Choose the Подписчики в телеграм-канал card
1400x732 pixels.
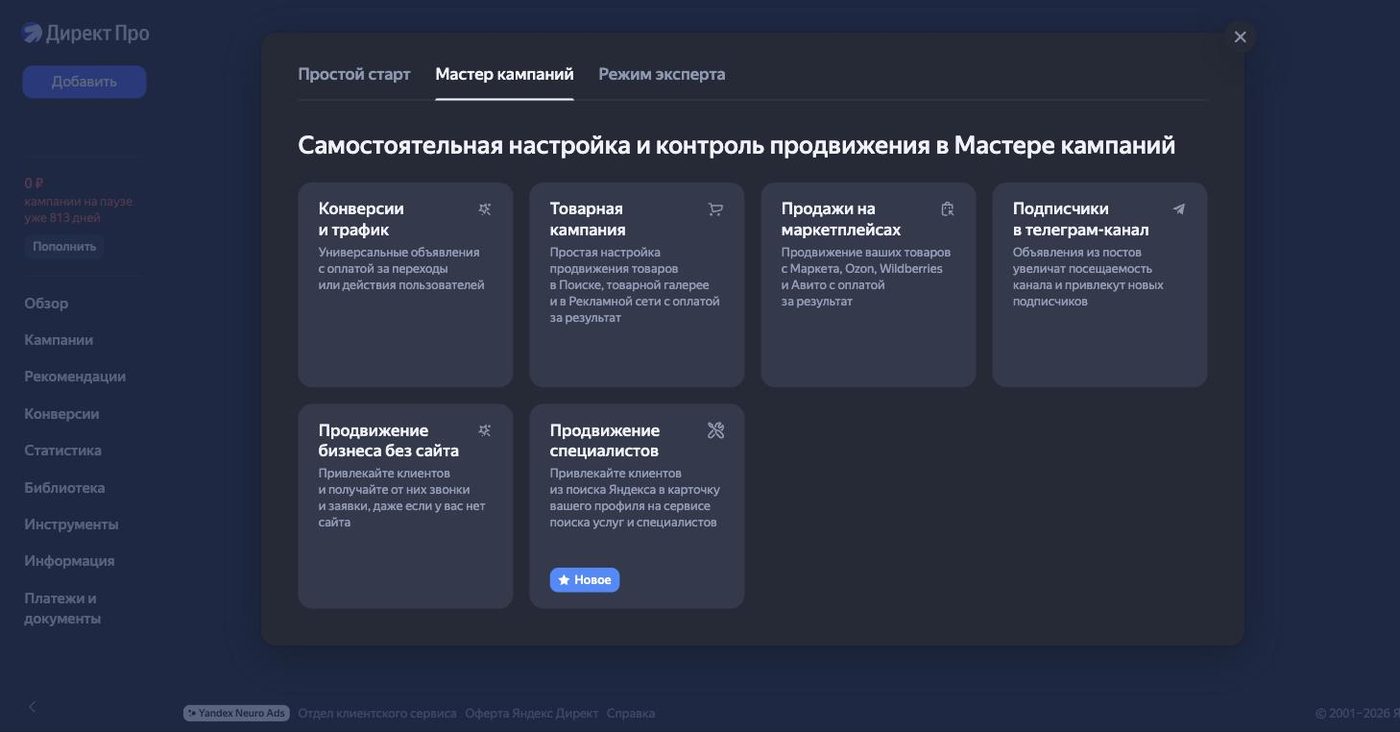point(1100,285)
